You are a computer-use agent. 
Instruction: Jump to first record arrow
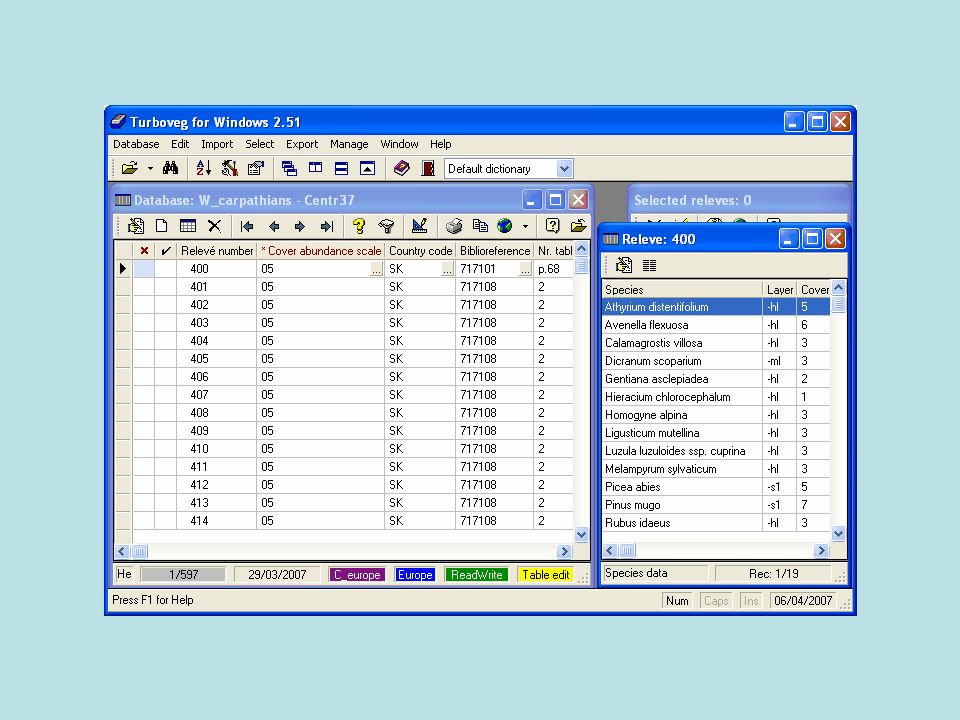pos(247,227)
